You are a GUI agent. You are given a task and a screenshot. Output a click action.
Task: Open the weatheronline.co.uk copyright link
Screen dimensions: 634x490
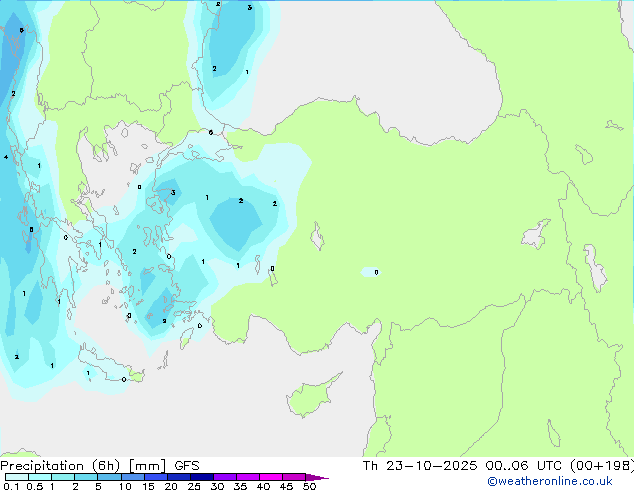550,481
